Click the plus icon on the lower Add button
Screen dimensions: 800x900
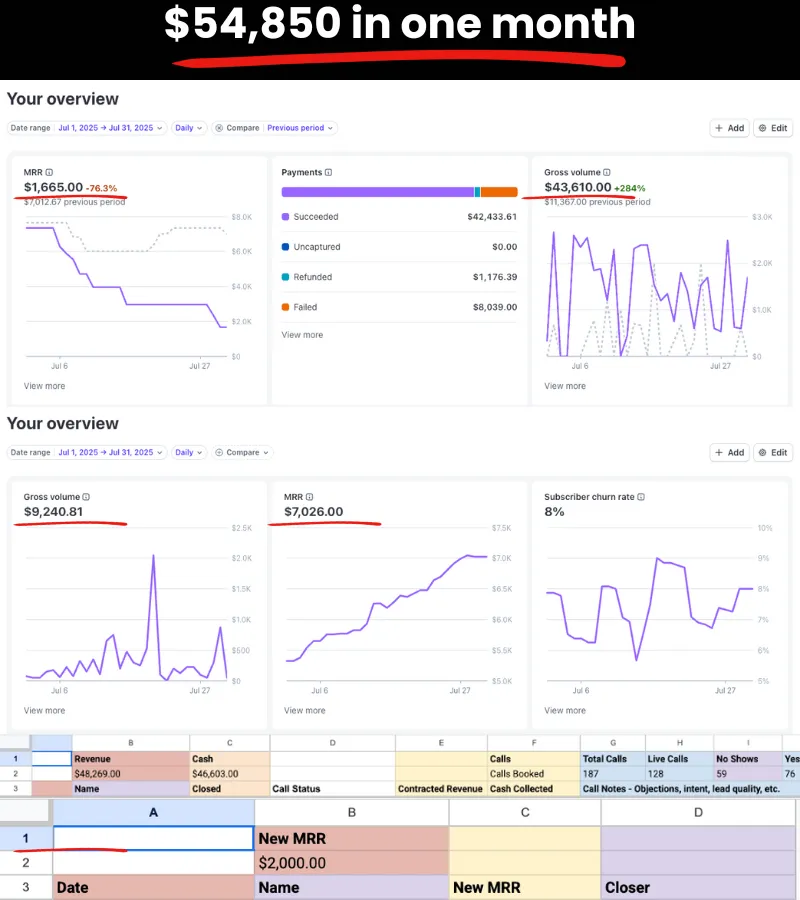click(x=719, y=452)
